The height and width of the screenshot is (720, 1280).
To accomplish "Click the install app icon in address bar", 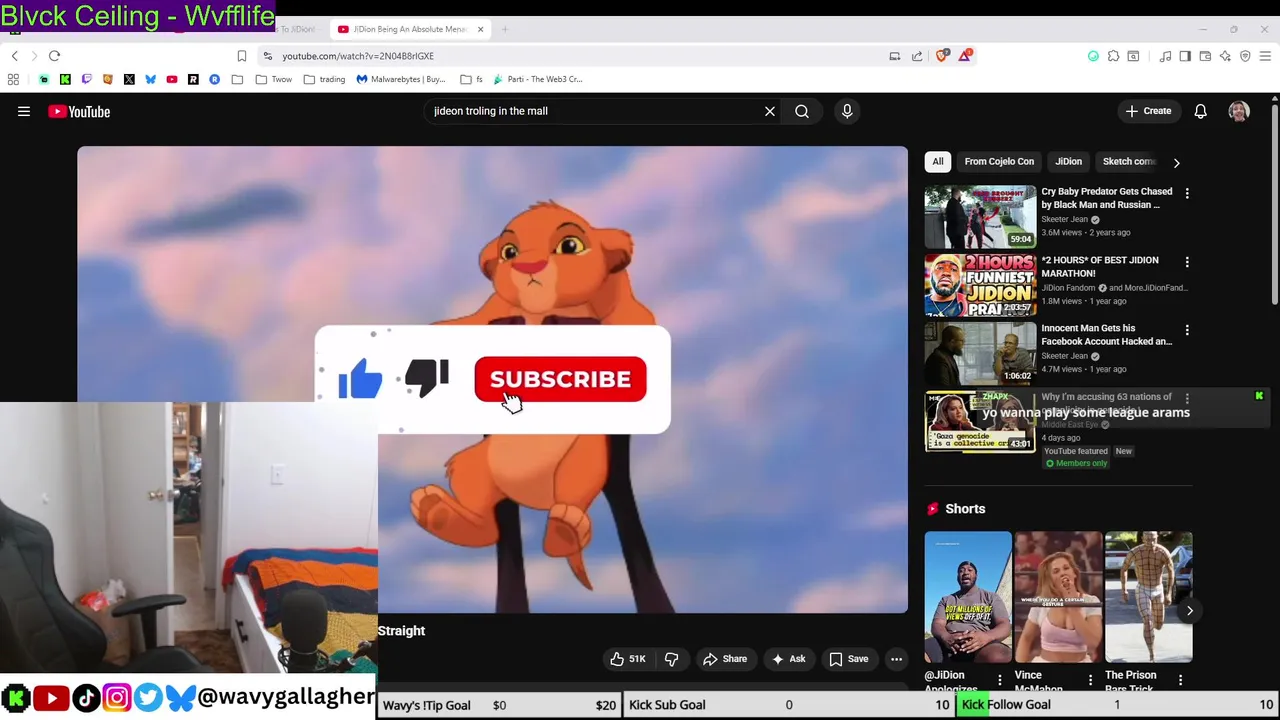I will (895, 56).
